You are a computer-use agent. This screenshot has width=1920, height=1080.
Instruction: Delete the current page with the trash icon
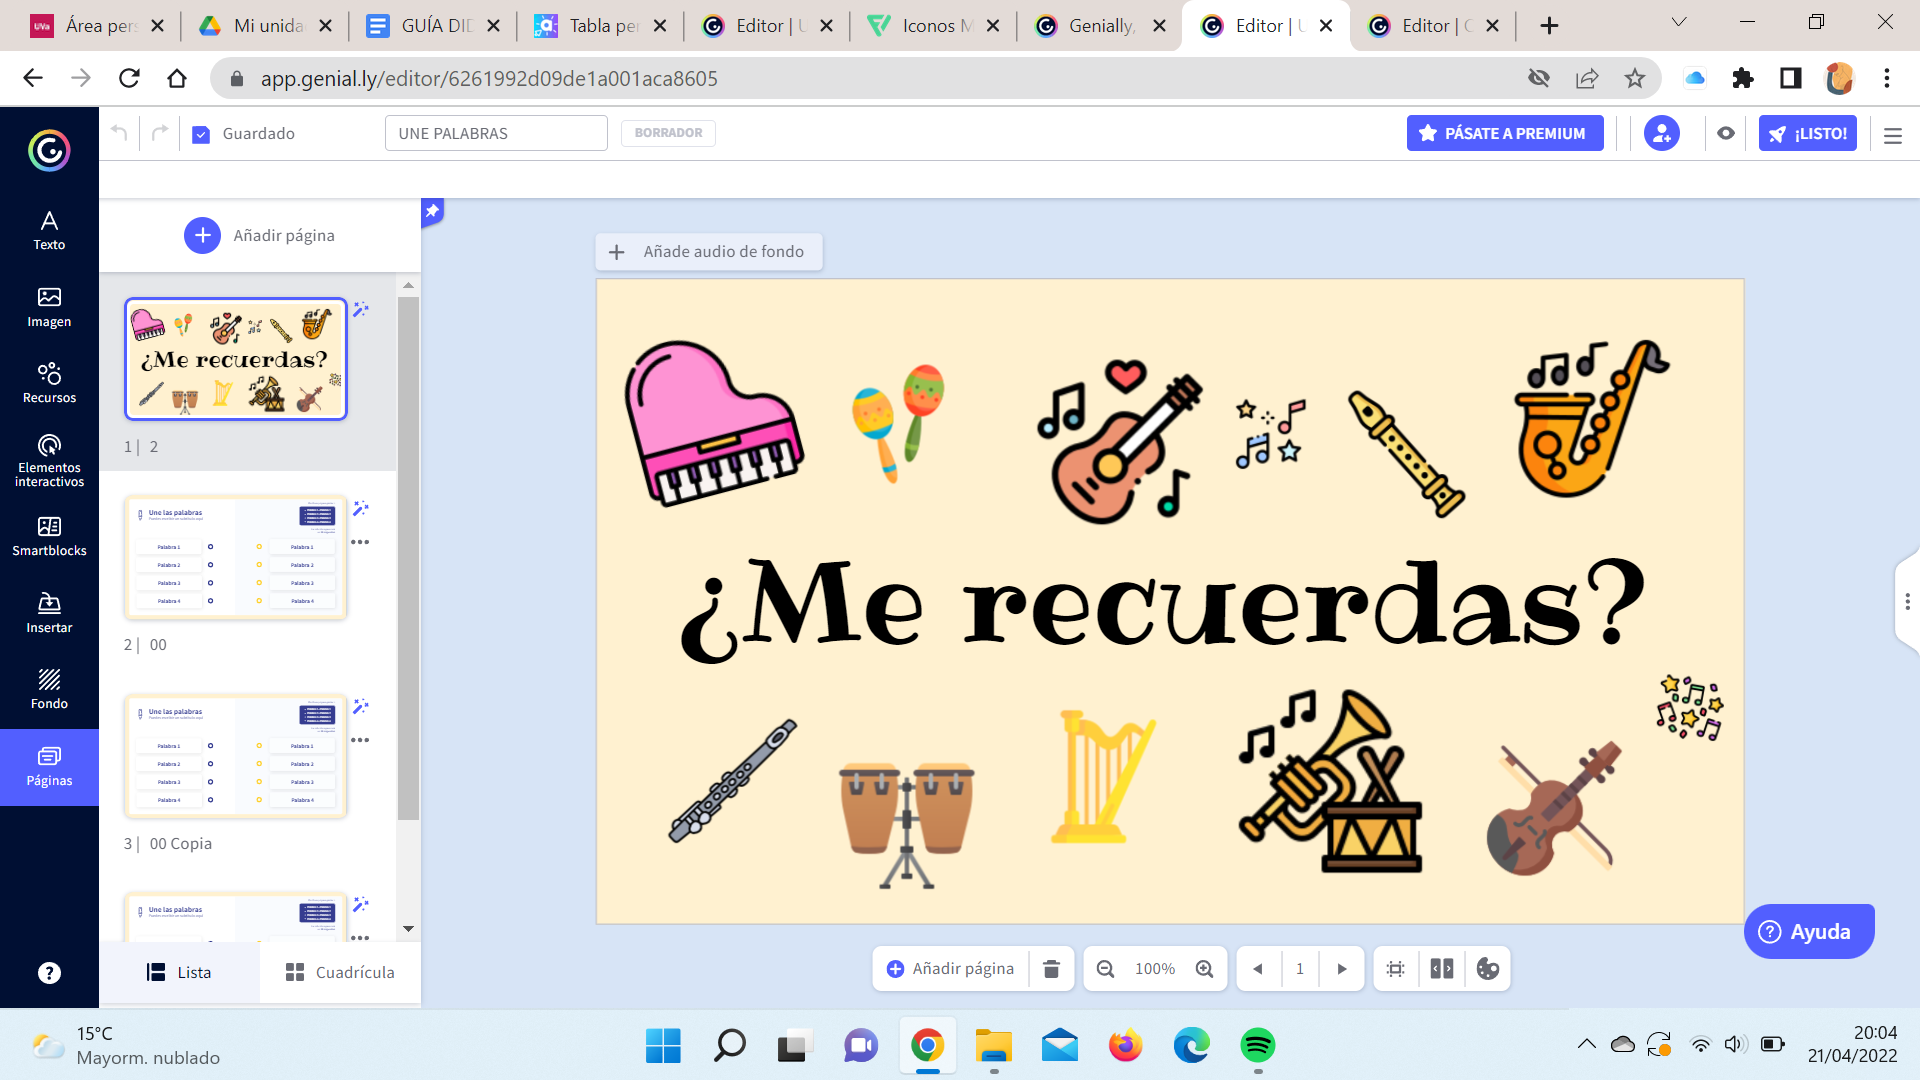click(x=1051, y=969)
